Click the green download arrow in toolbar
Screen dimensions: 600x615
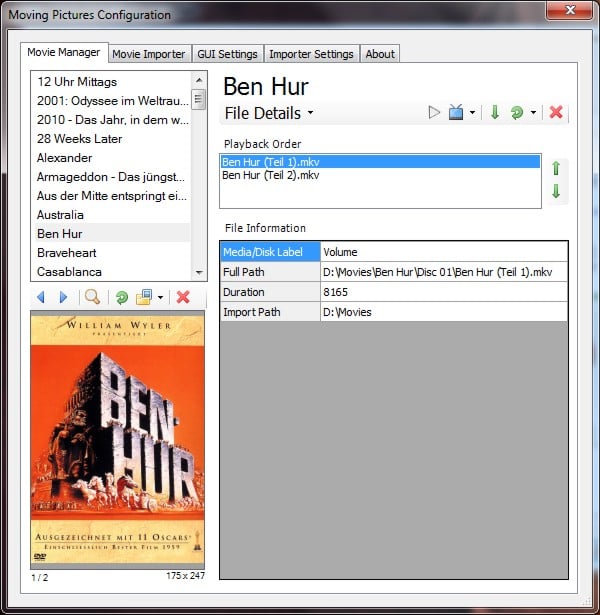(494, 113)
